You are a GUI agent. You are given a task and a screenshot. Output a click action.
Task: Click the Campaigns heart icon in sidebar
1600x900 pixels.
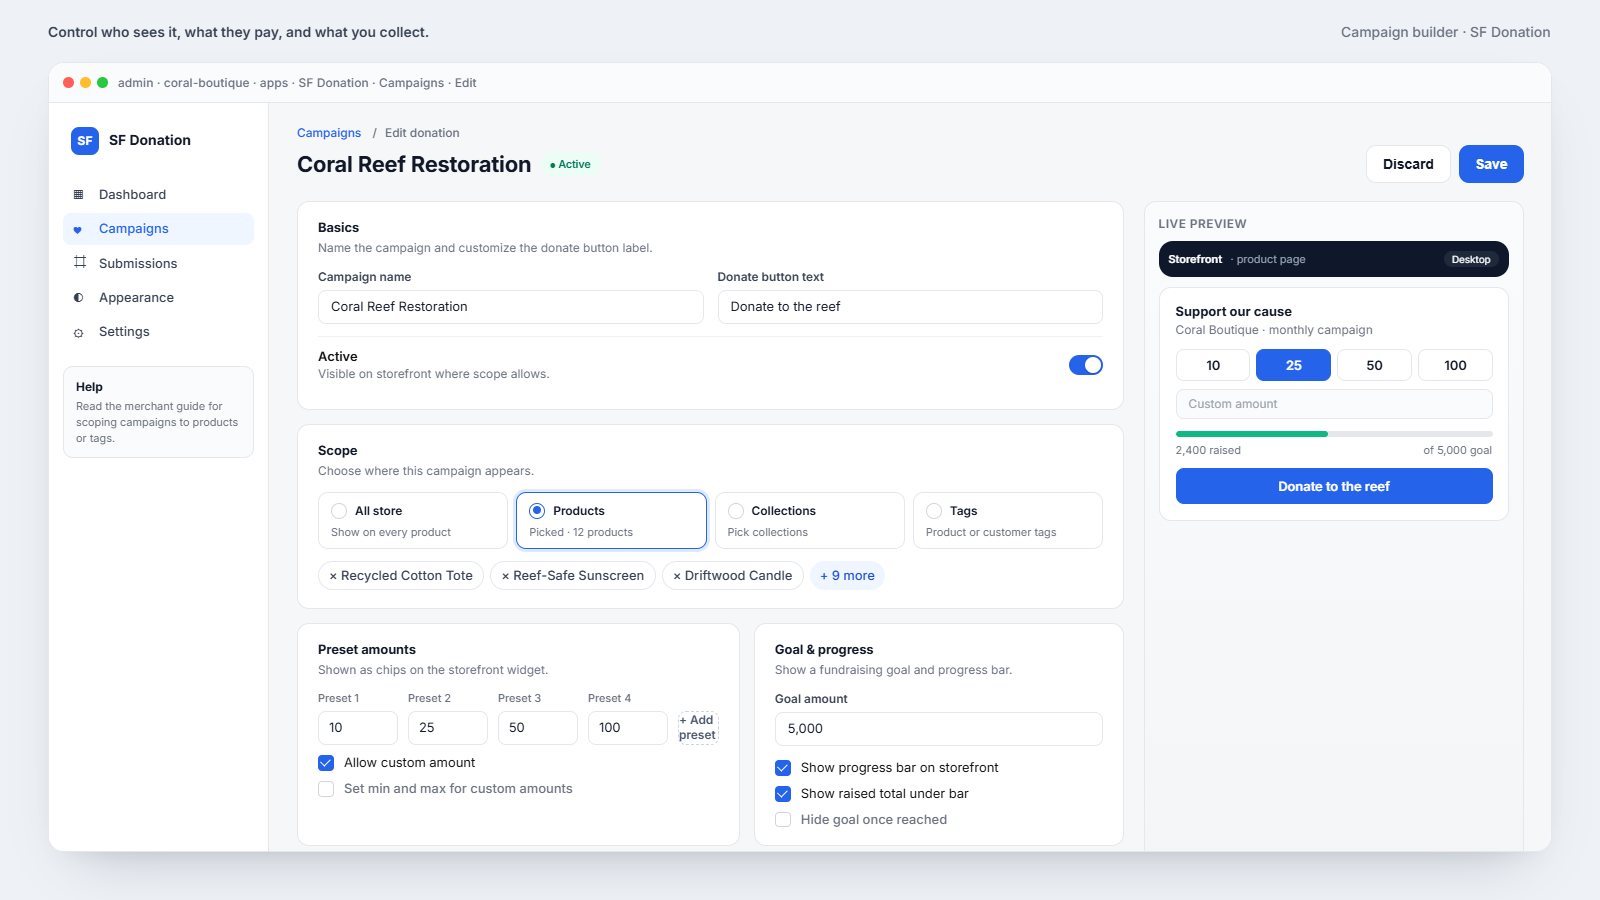(79, 229)
